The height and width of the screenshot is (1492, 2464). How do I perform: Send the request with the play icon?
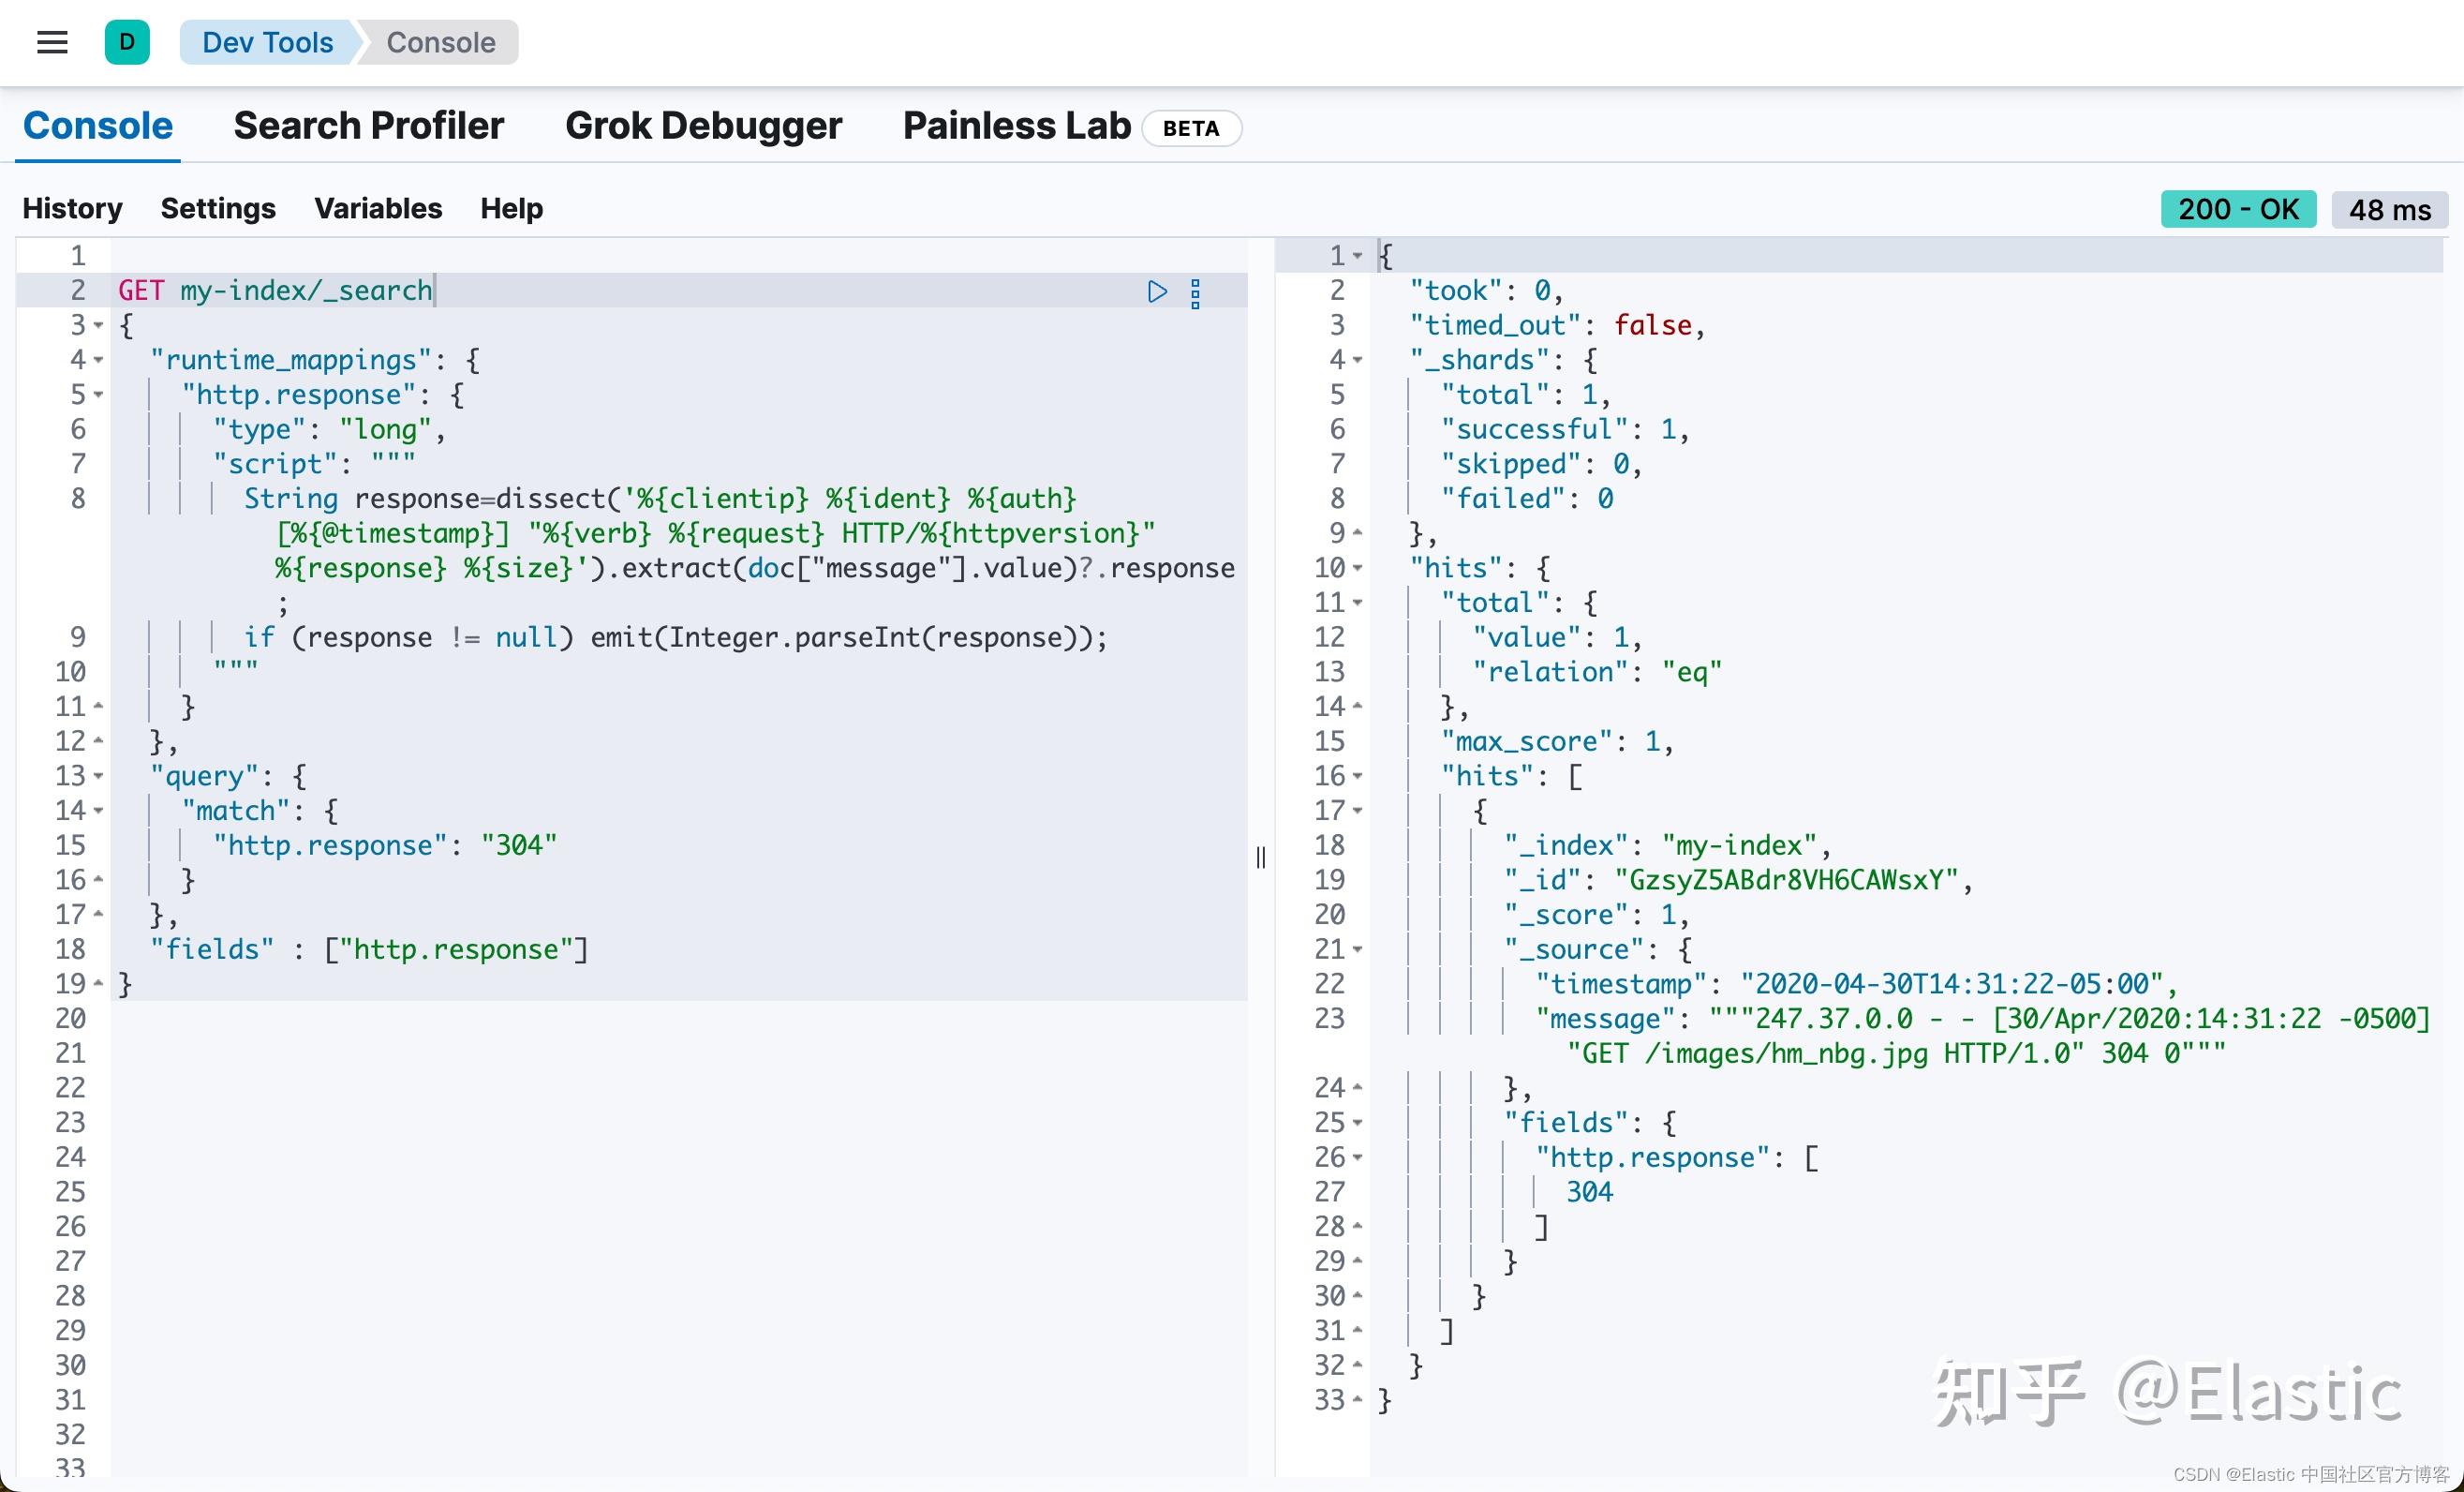[1158, 292]
